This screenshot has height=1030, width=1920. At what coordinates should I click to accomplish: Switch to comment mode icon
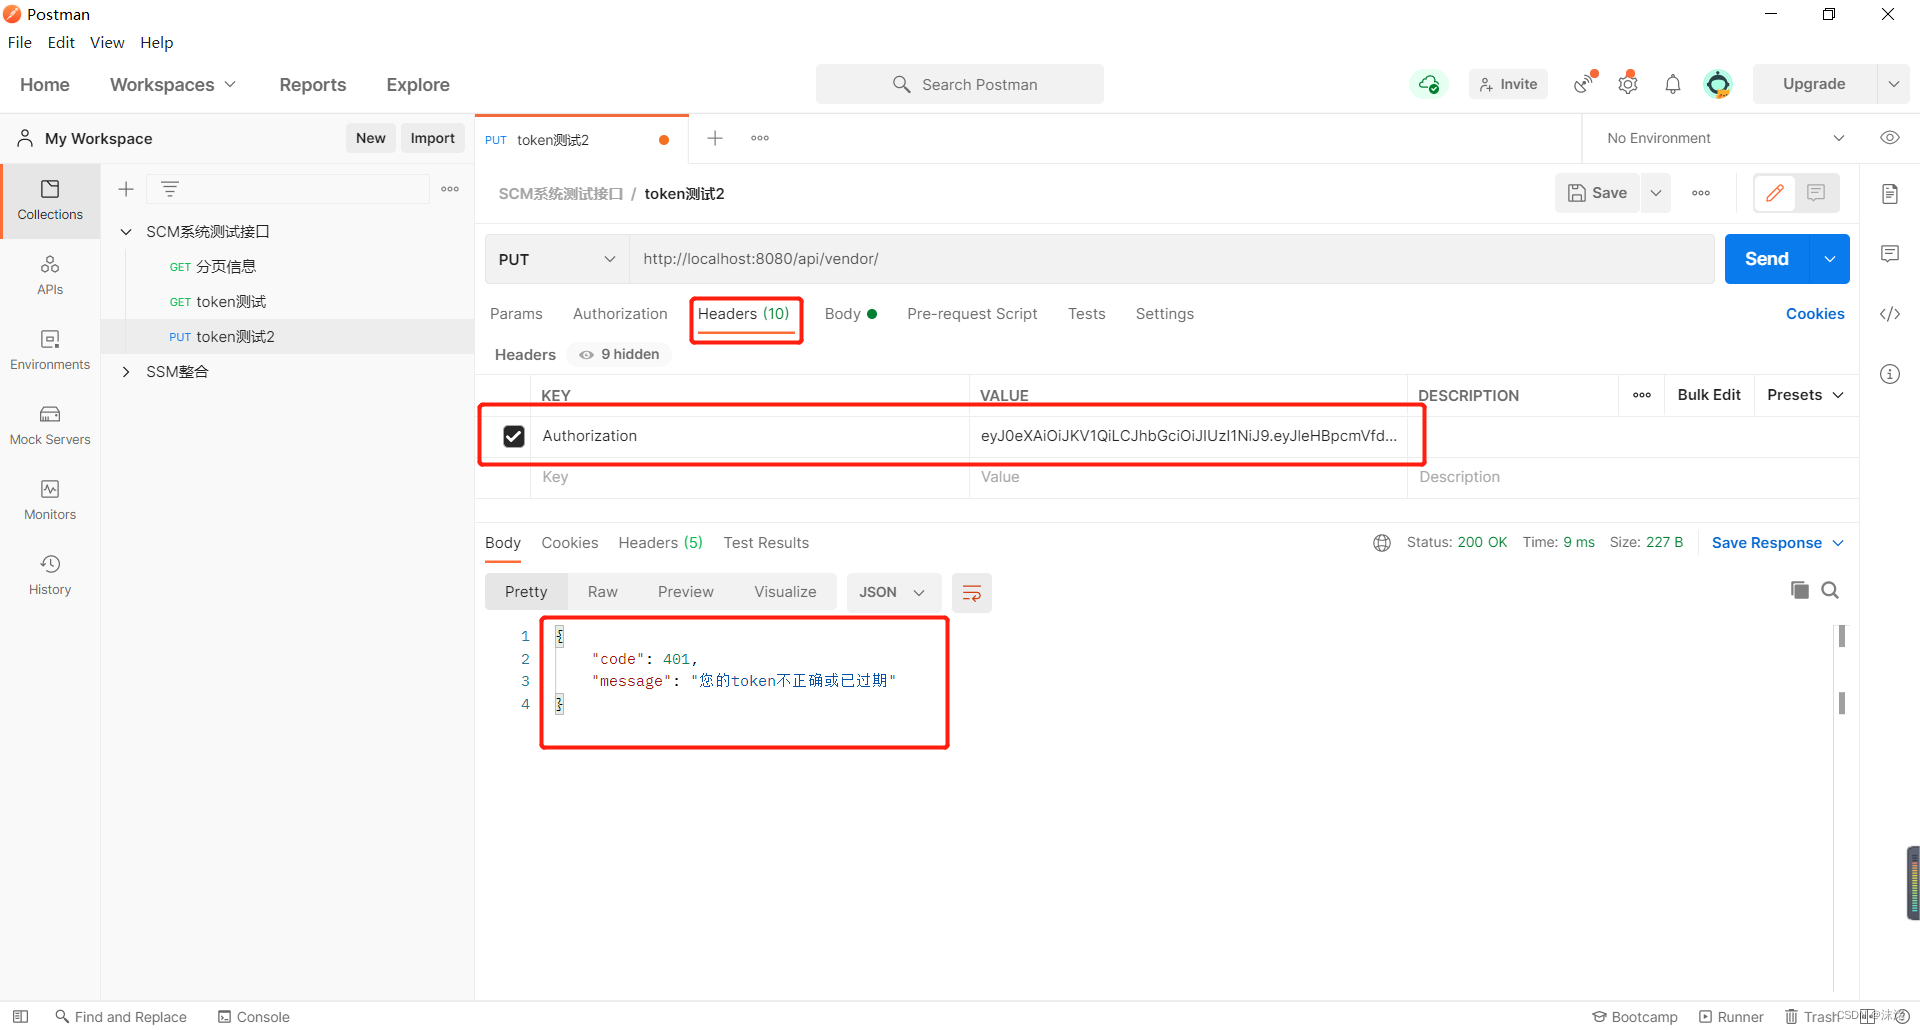1816,193
